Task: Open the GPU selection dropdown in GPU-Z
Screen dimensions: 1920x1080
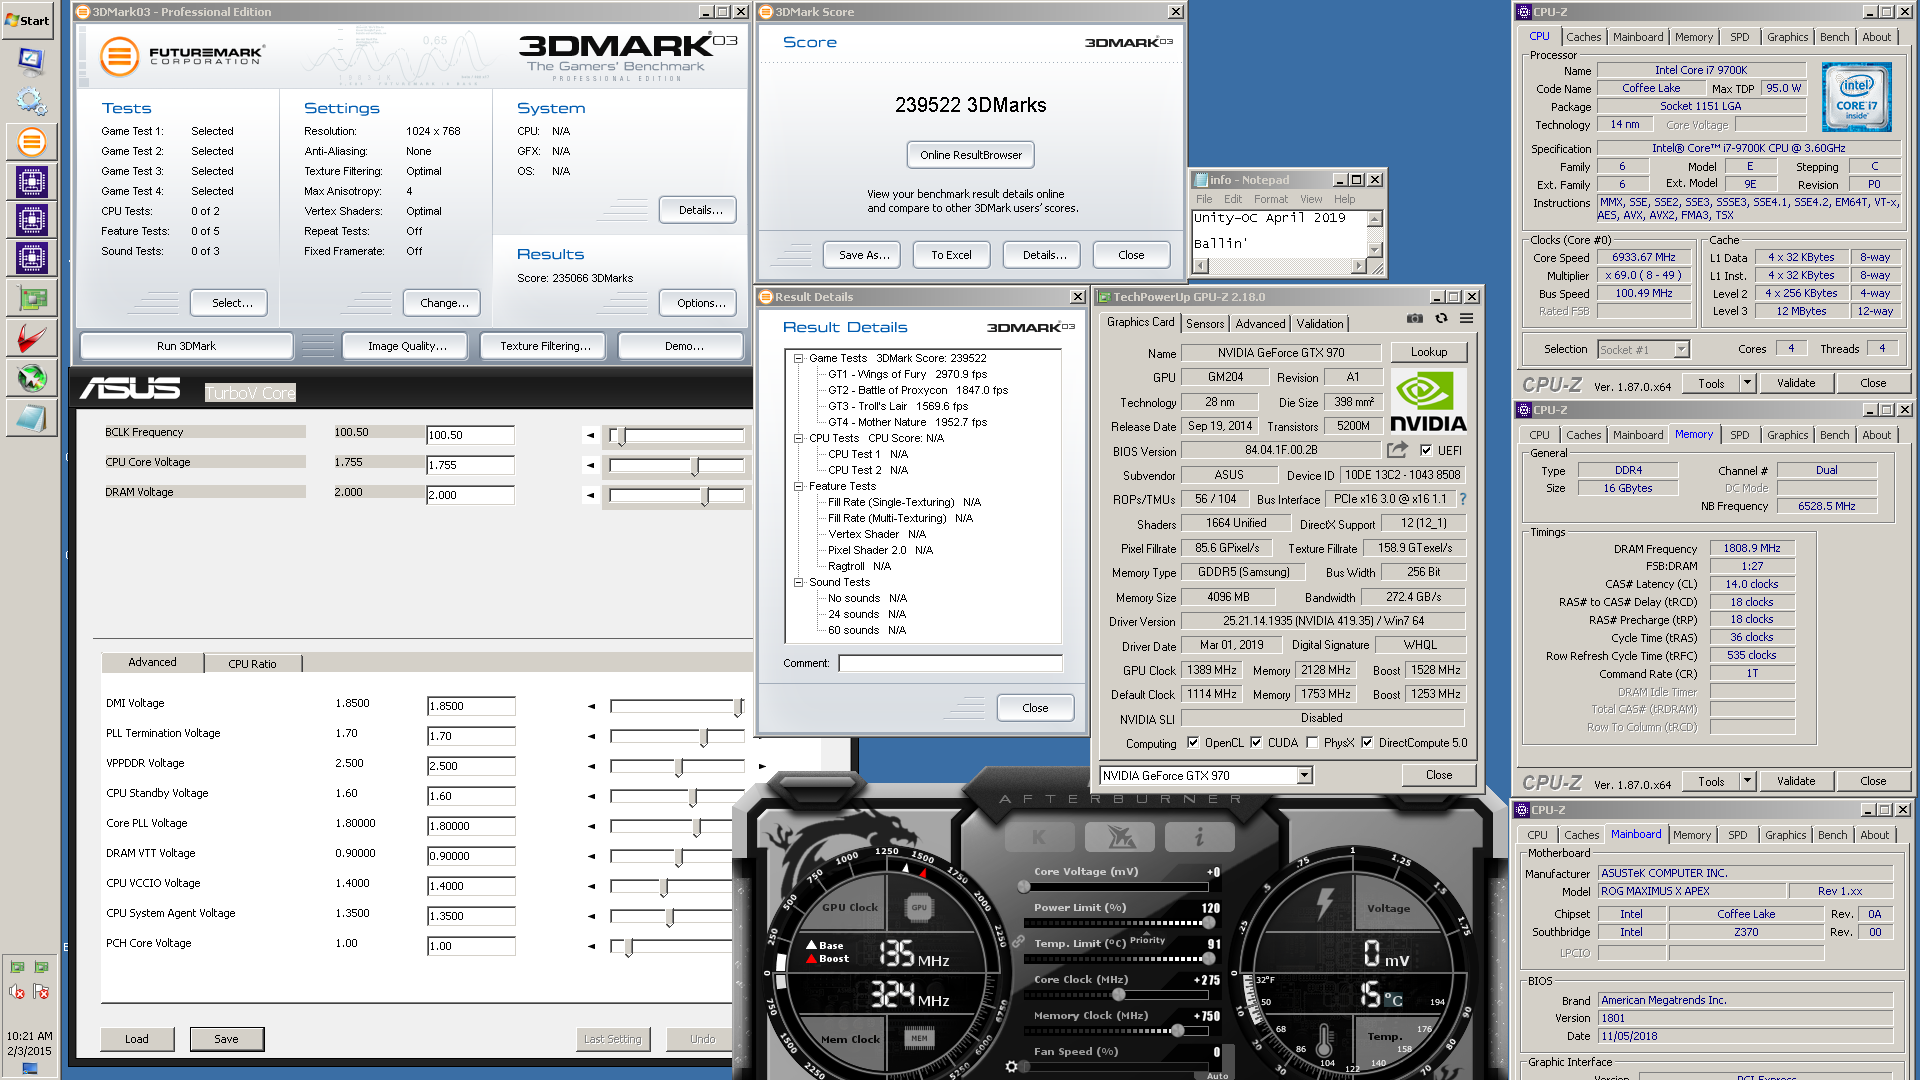Action: [1304, 776]
